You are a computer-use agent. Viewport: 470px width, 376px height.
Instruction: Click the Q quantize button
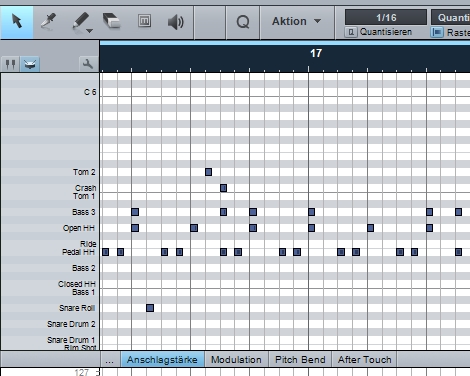(243, 22)
